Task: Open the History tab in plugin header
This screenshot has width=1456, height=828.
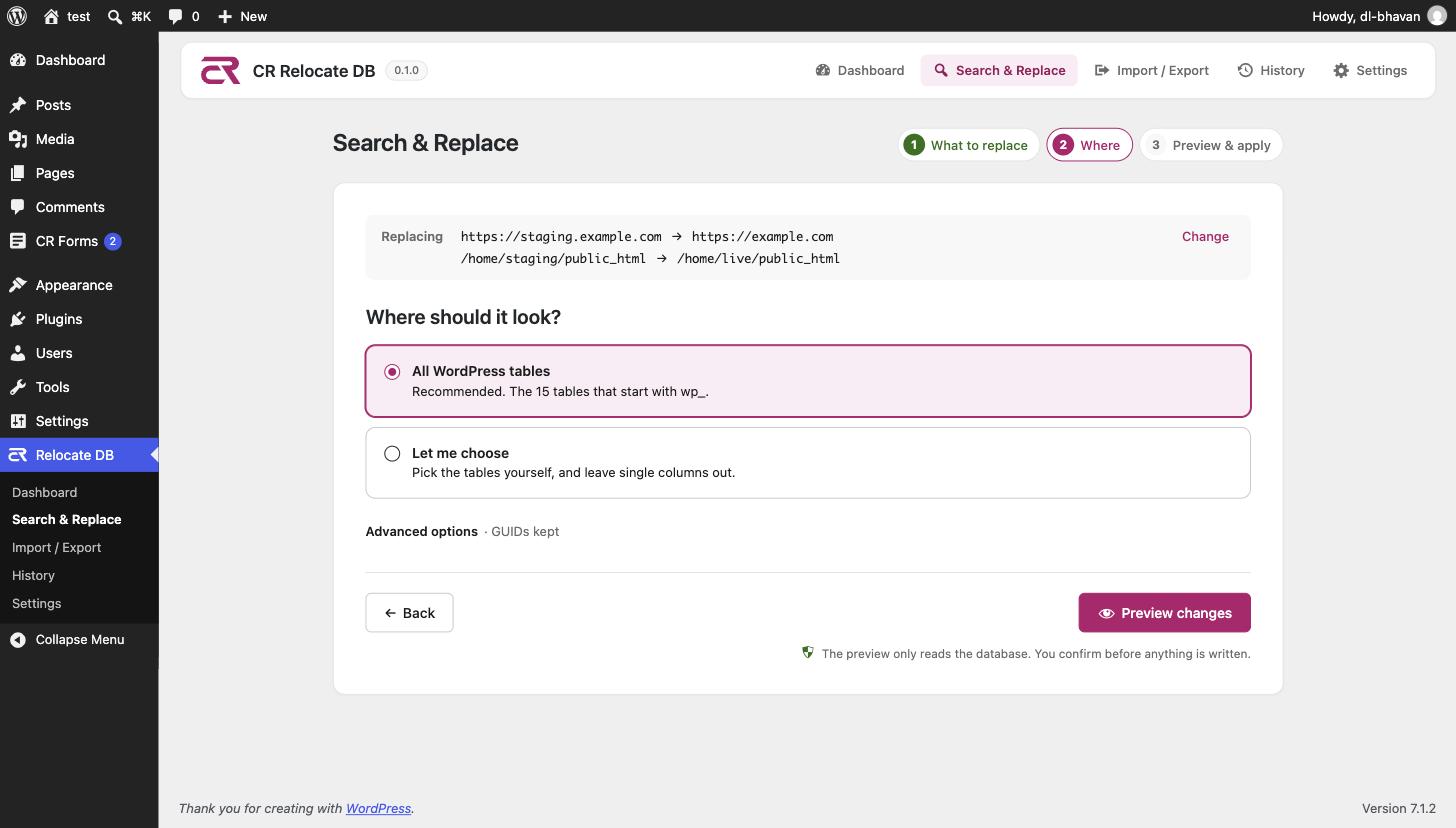Action: point(1270,70)
